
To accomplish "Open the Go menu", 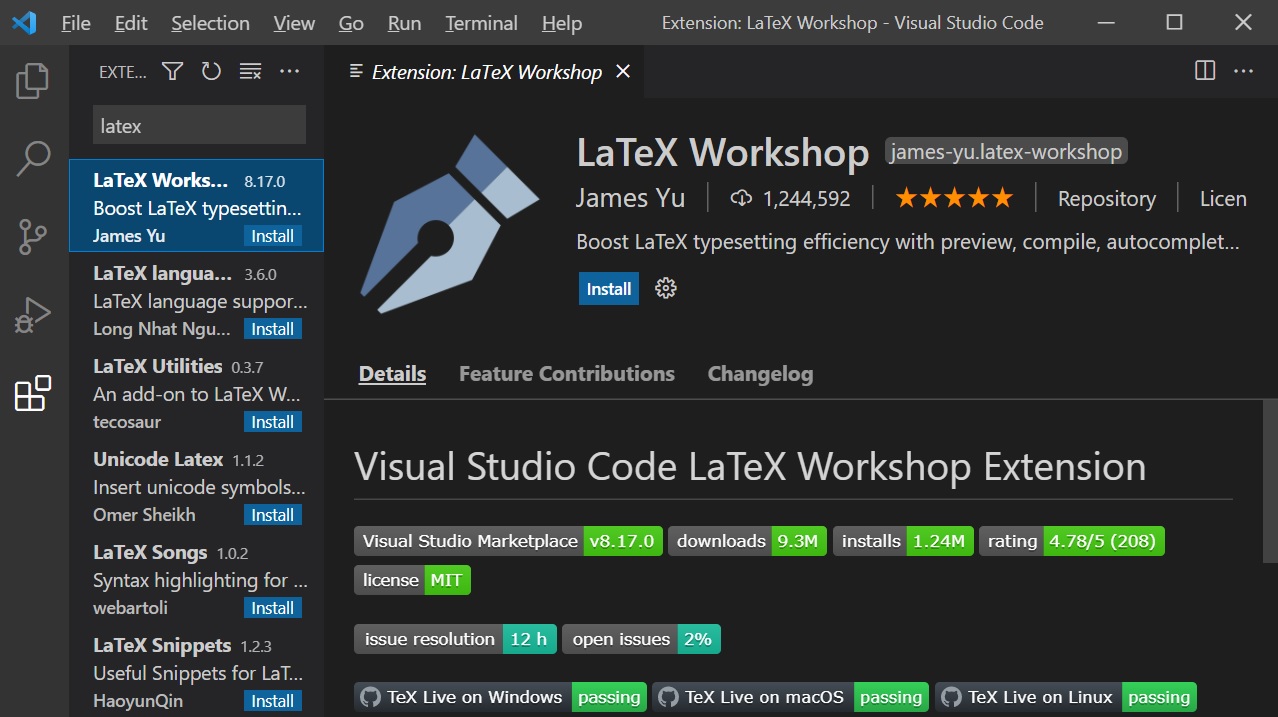I will [x=351, y=23].
